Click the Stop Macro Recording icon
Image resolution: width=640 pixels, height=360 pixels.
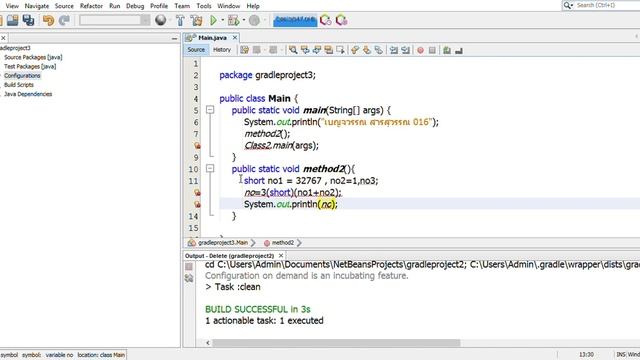432,50
